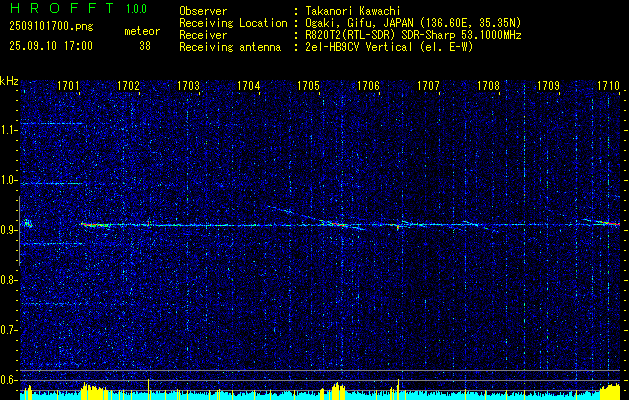This screenshot has height=400, width=629.
Task: Click time marker 1701
Action: (68, 85)
